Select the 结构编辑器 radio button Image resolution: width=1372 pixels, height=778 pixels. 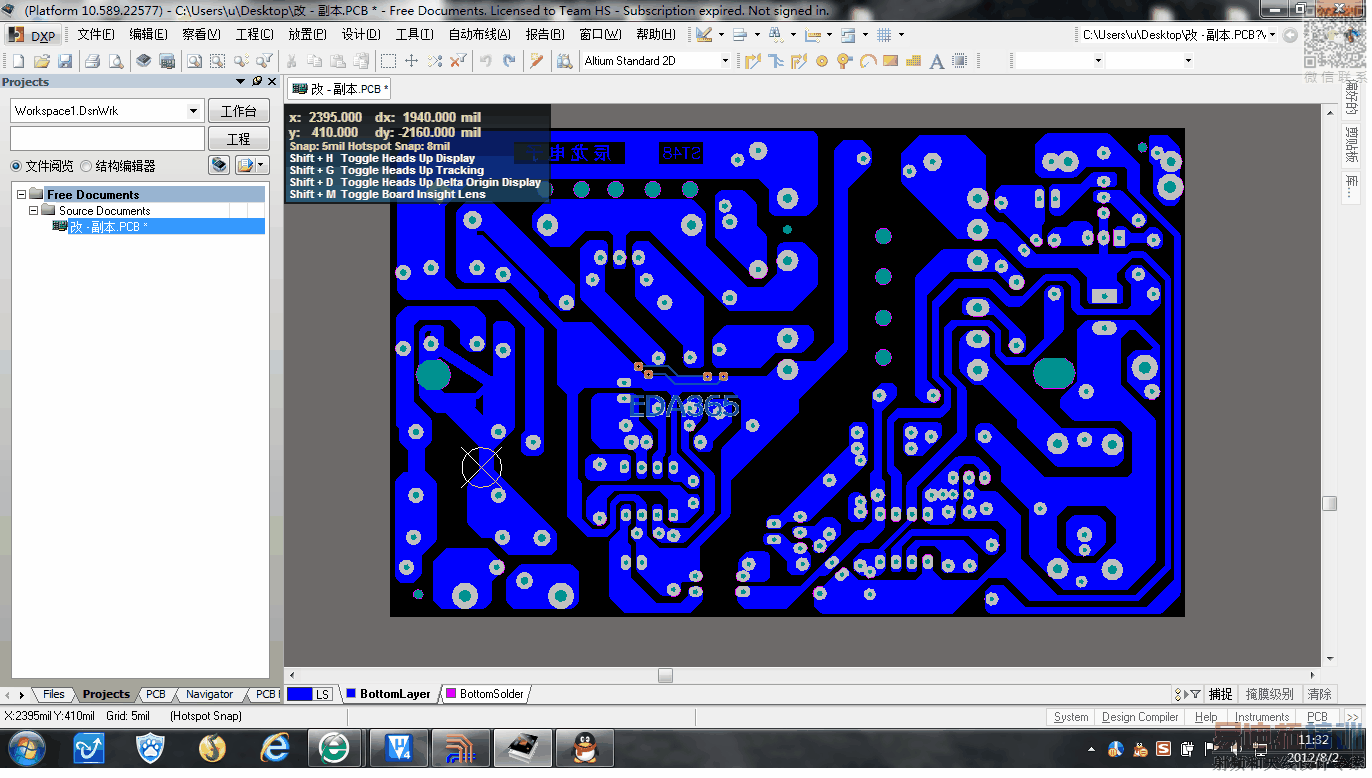click(x=87, y=166)
